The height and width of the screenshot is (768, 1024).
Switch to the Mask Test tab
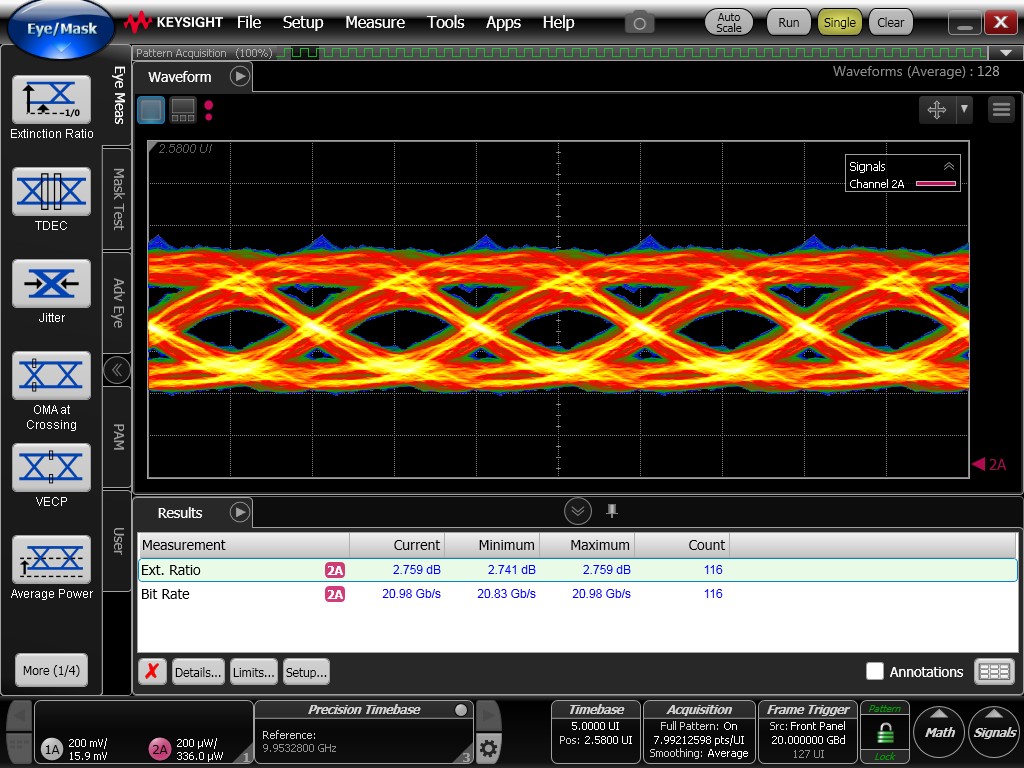coord(117,197)
